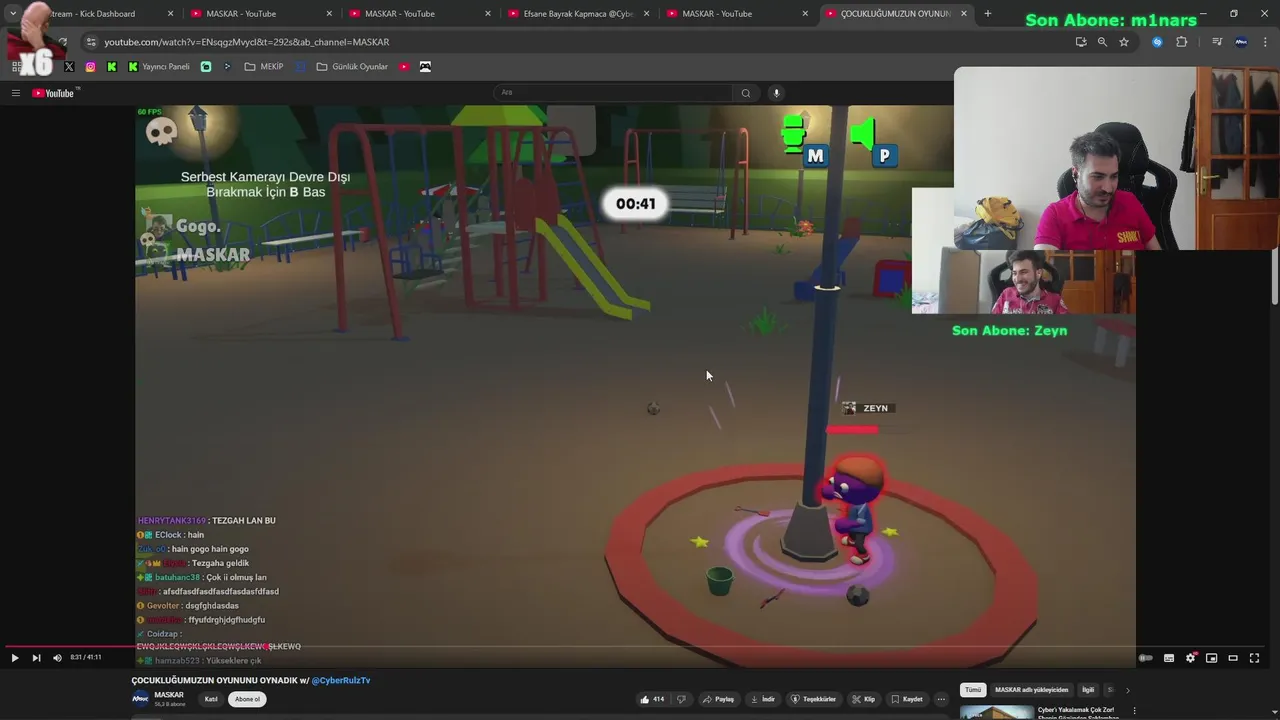Open the Chrome profile avatar

1241,42
